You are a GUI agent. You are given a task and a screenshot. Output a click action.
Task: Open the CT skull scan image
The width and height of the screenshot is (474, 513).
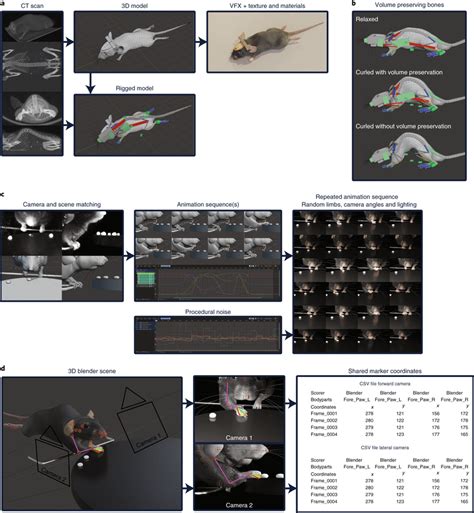click(32, 109)
